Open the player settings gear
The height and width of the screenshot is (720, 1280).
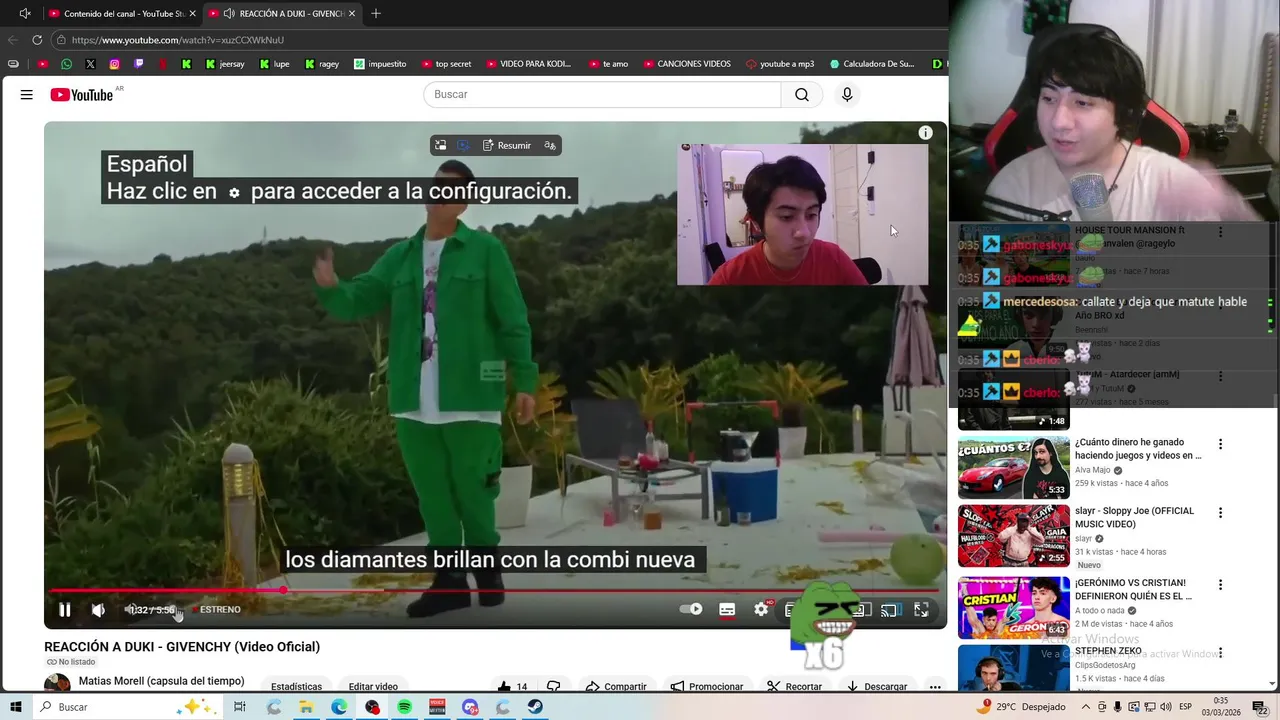click(x=761, y=609)
